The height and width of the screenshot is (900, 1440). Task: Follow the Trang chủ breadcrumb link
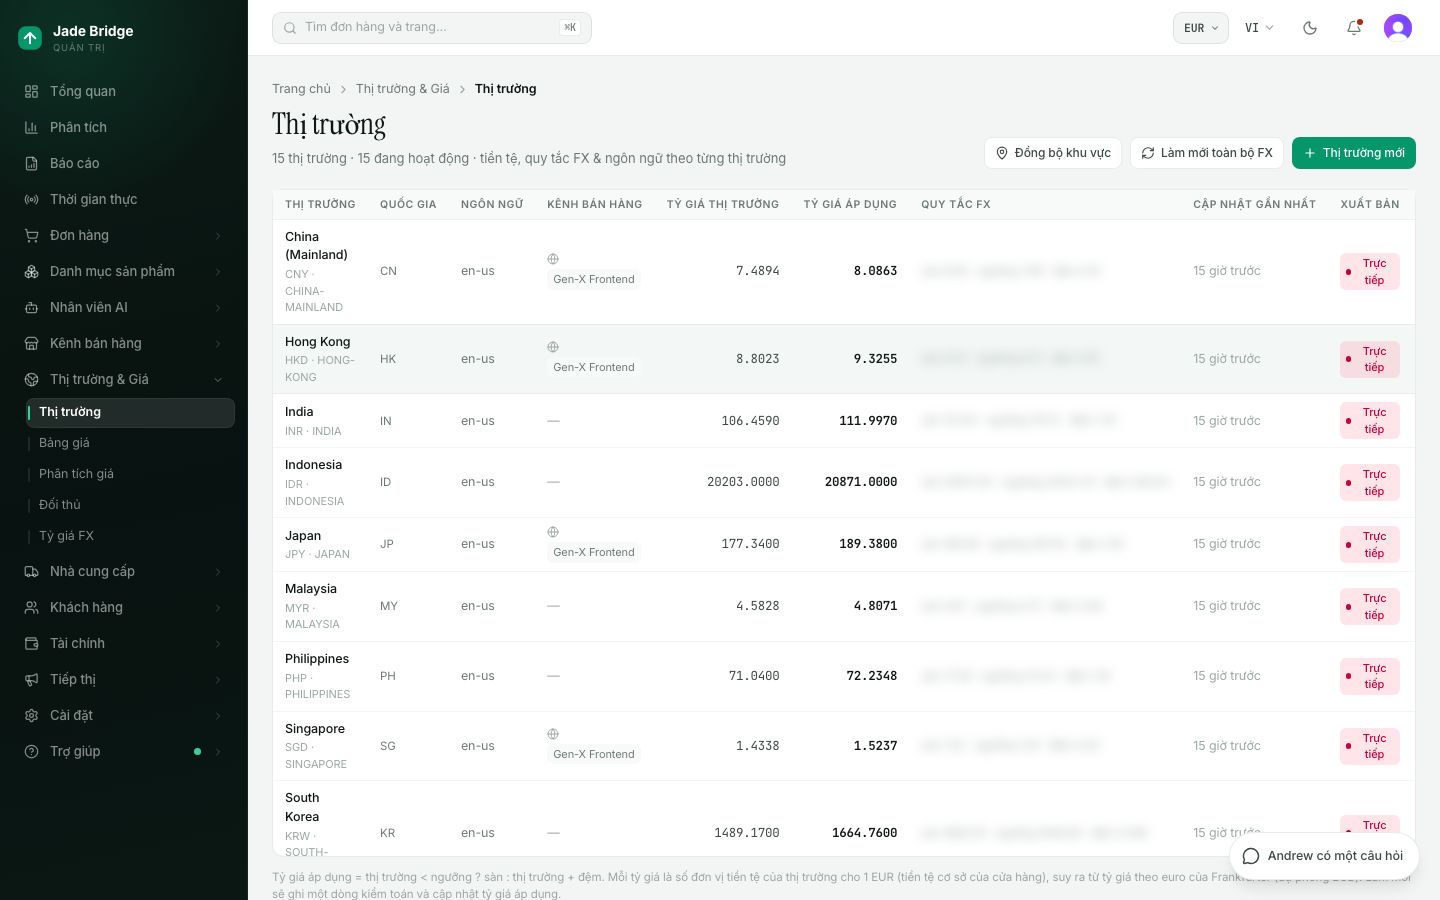click(x=301, y=89)
